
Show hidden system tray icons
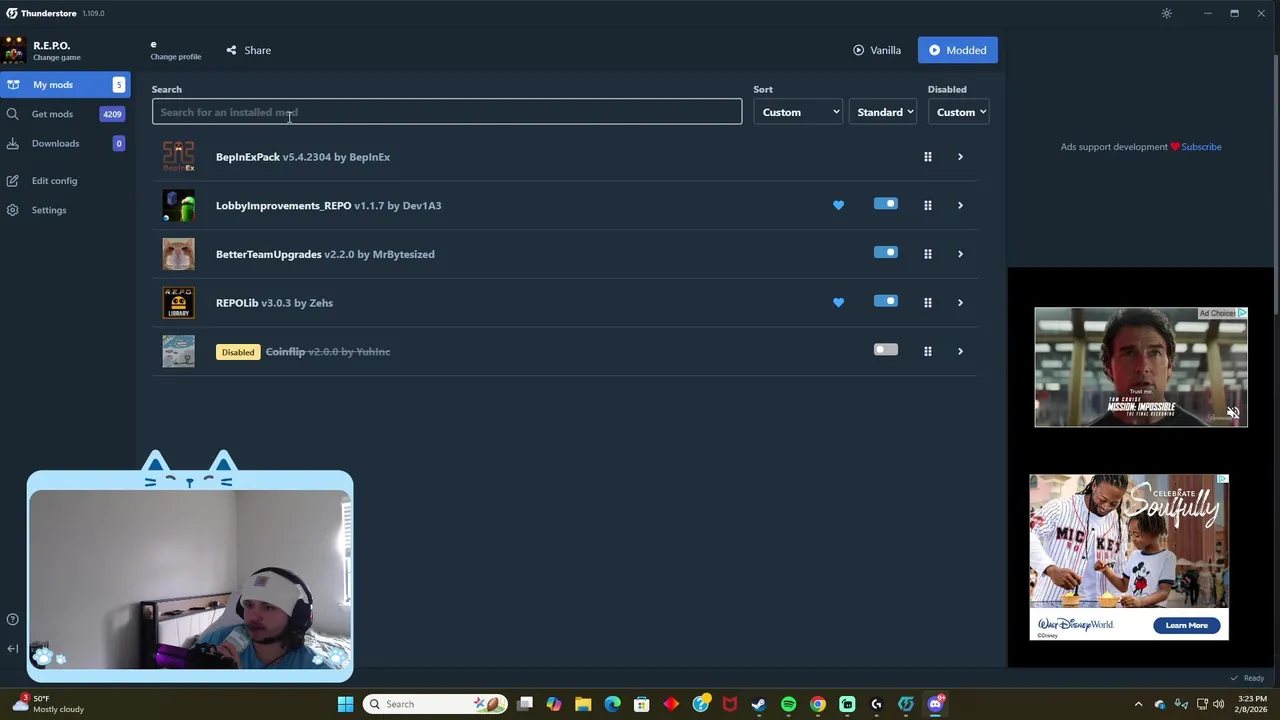click(1138, 704)
